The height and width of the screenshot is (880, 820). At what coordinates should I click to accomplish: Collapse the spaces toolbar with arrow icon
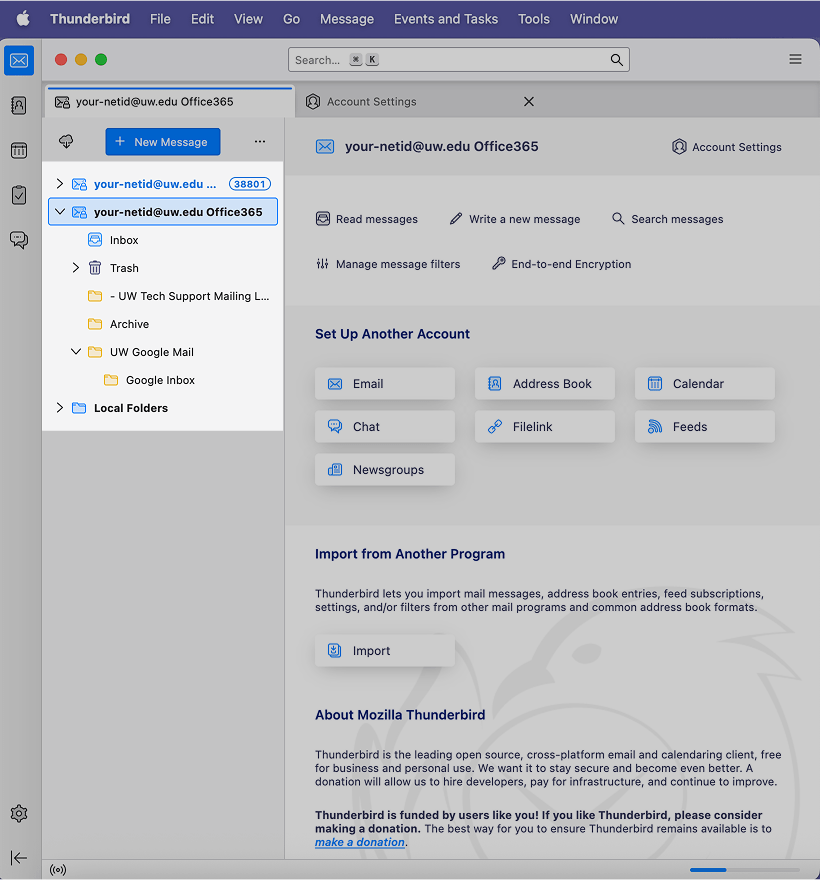click(18, 858)
